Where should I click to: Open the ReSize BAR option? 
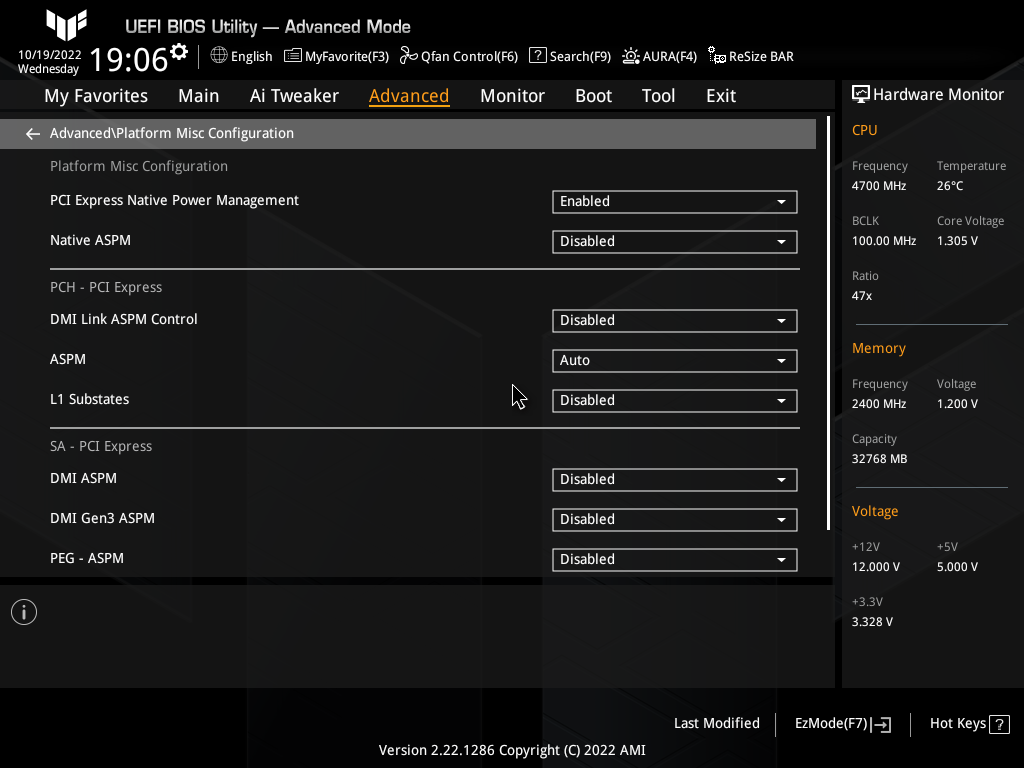[750, 56]
